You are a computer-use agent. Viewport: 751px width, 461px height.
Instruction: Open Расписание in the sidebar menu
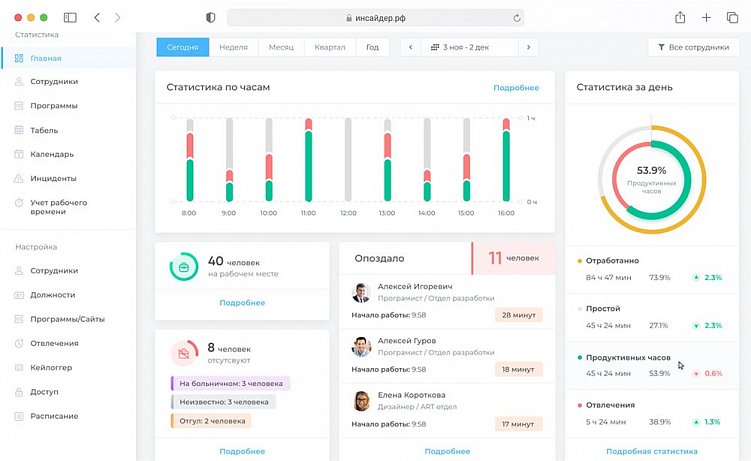click(x=68, y=416)
